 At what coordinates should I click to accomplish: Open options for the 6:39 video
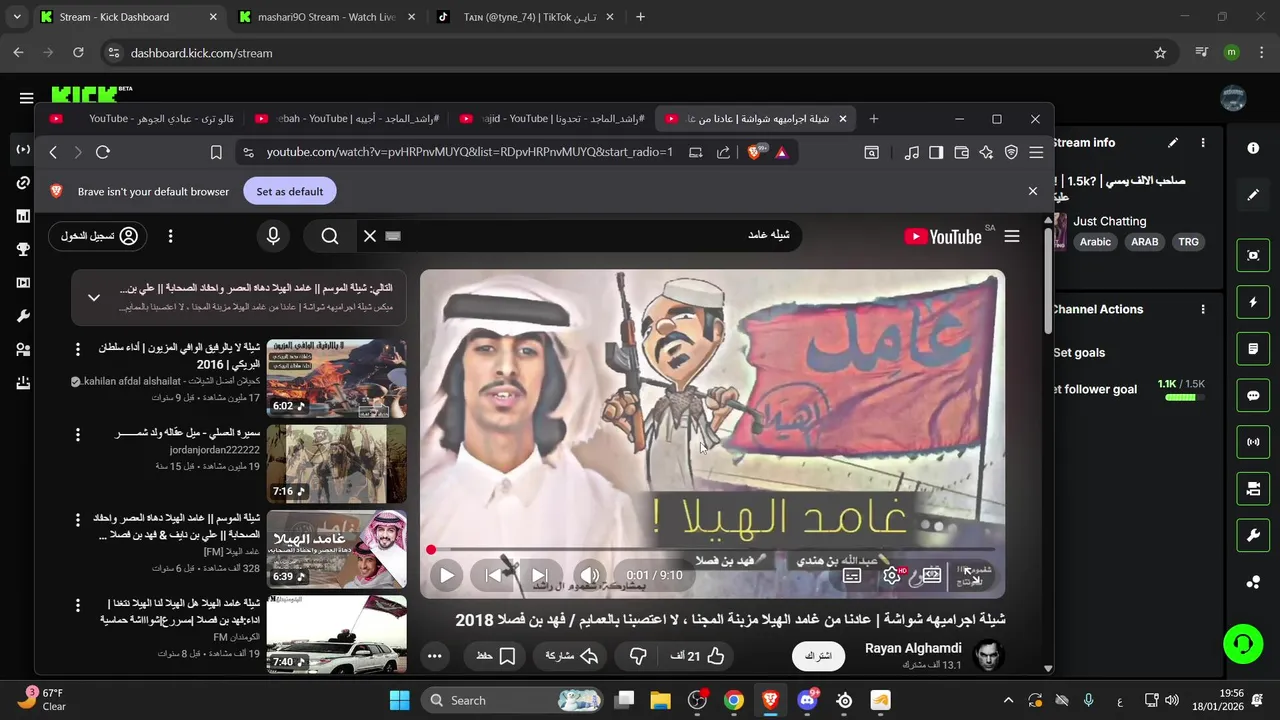[77, 520]
